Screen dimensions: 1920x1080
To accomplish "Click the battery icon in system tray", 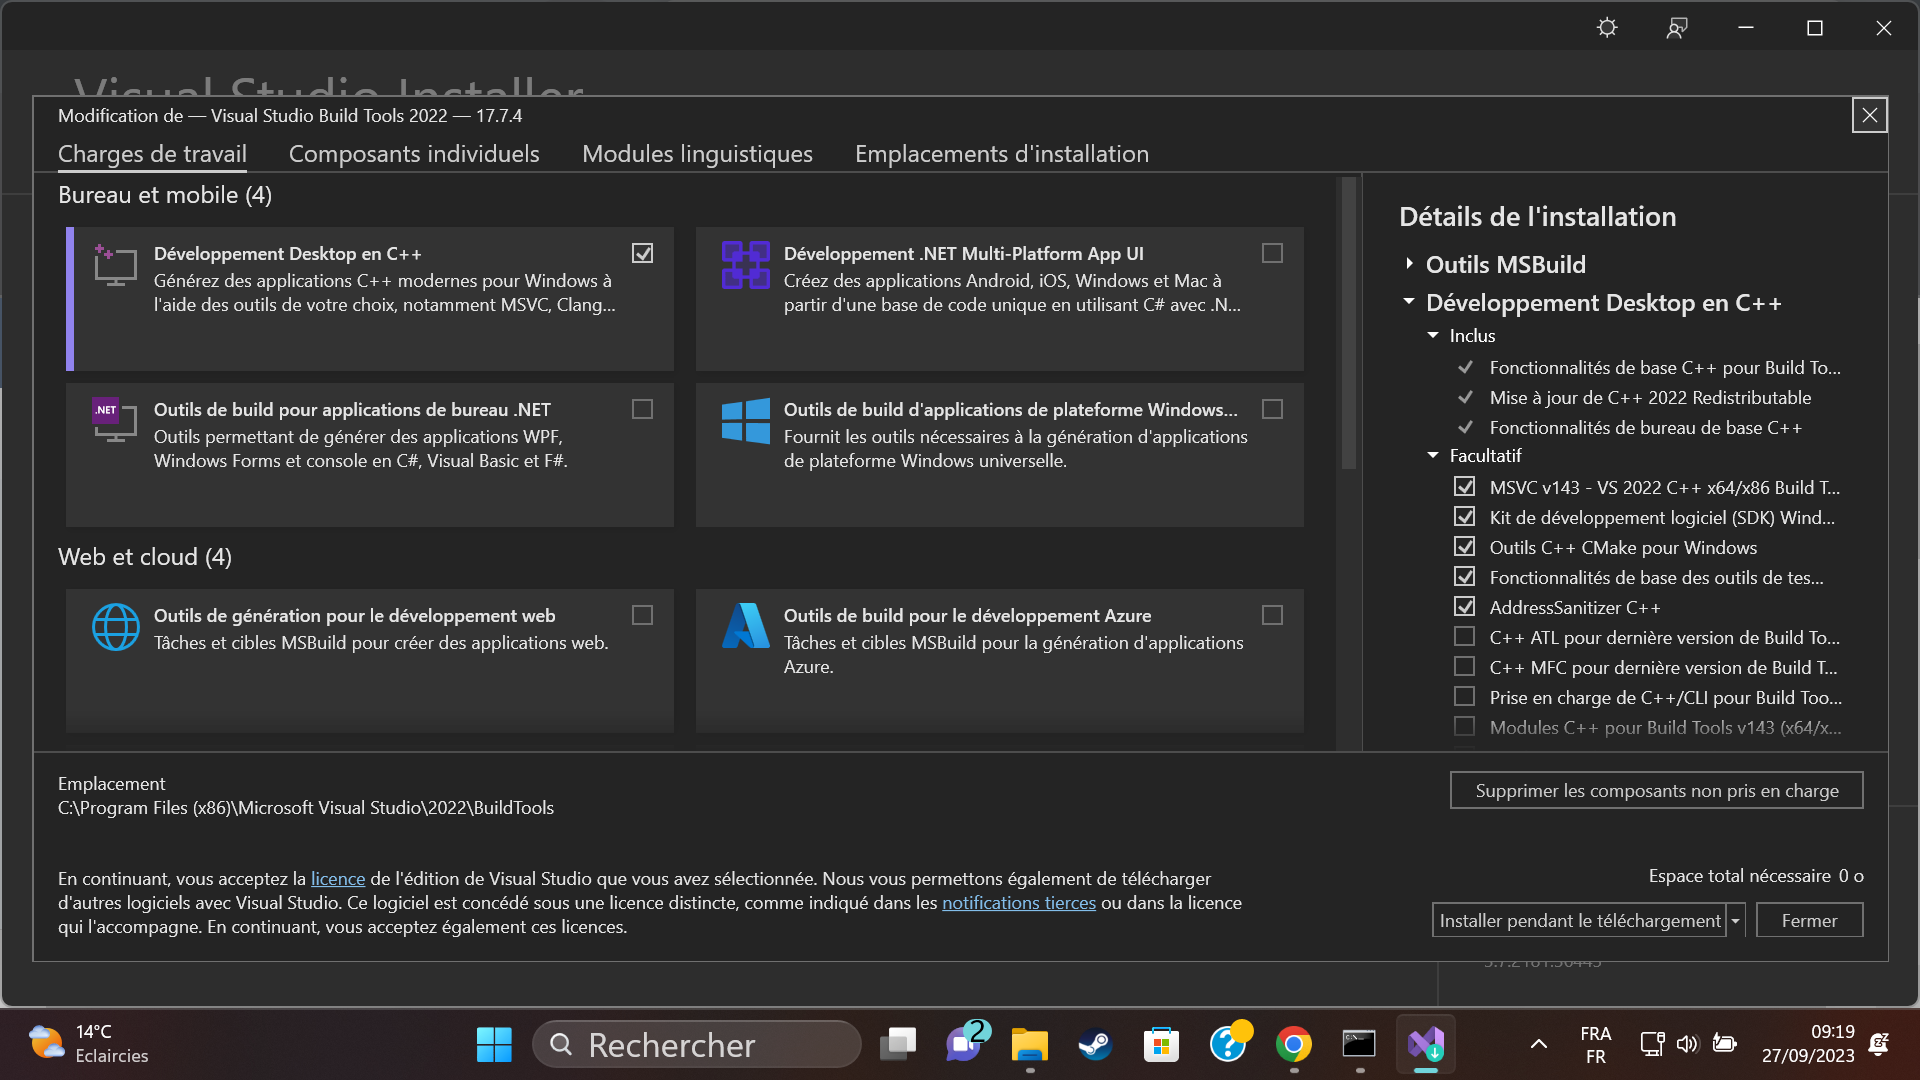I will [x=1724, y=1044].
